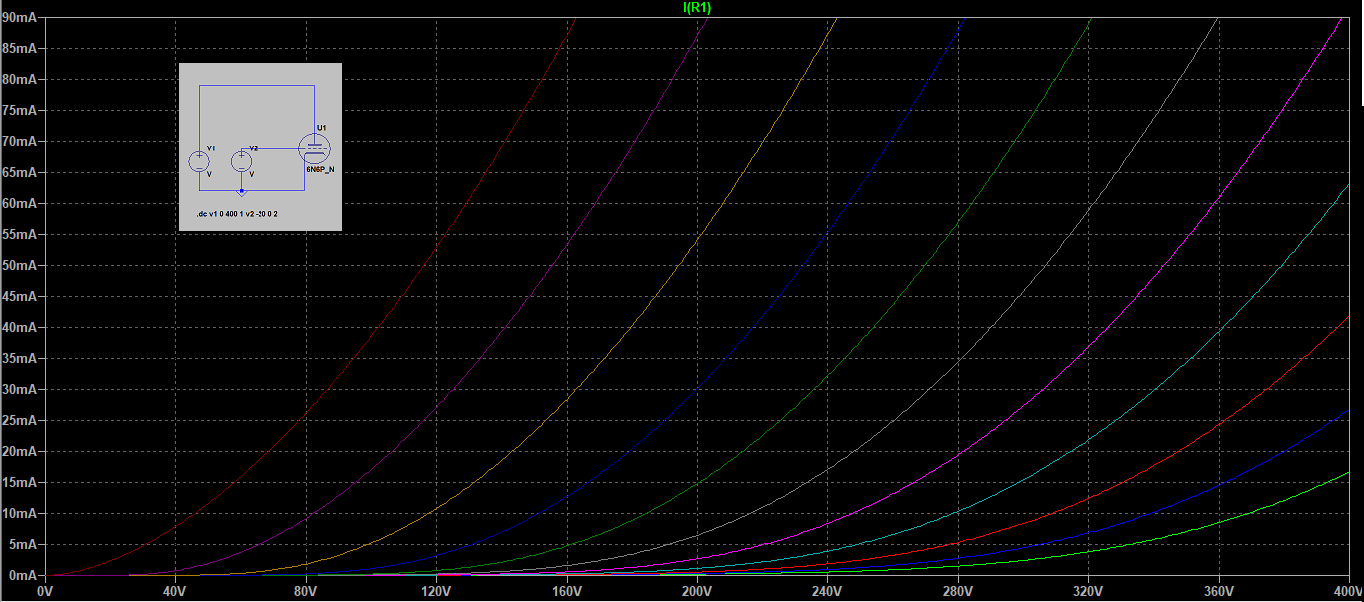Click the U1 reference label
1364x602 pixels.
pyautogui.click(x=321, y=128)
